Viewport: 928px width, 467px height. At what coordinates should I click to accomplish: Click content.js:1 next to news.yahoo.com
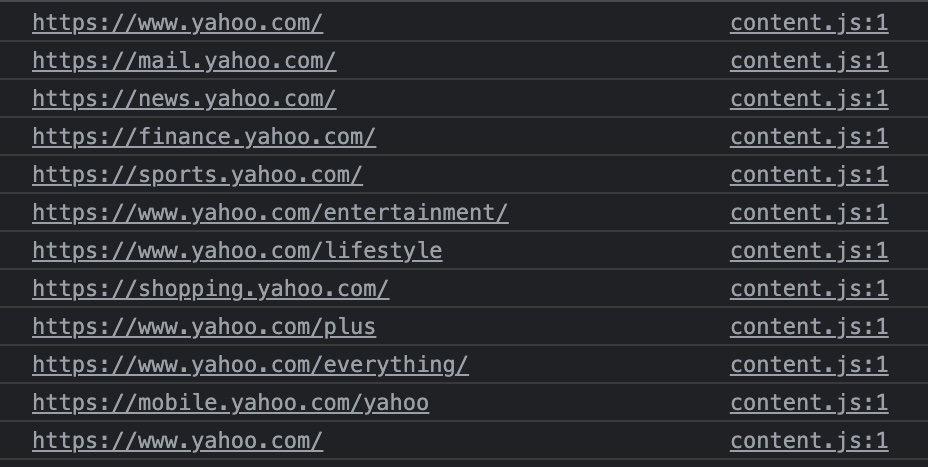pyautogui.click(x=809, y=99)
